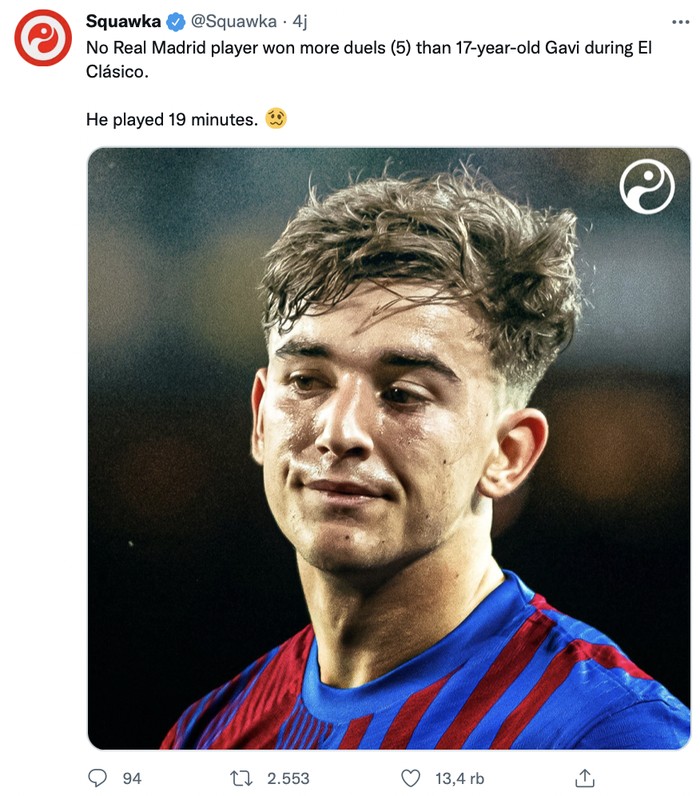
Task: Open the attached photo of the player's face
Action: pyautogui.click(x=388, y=450)
